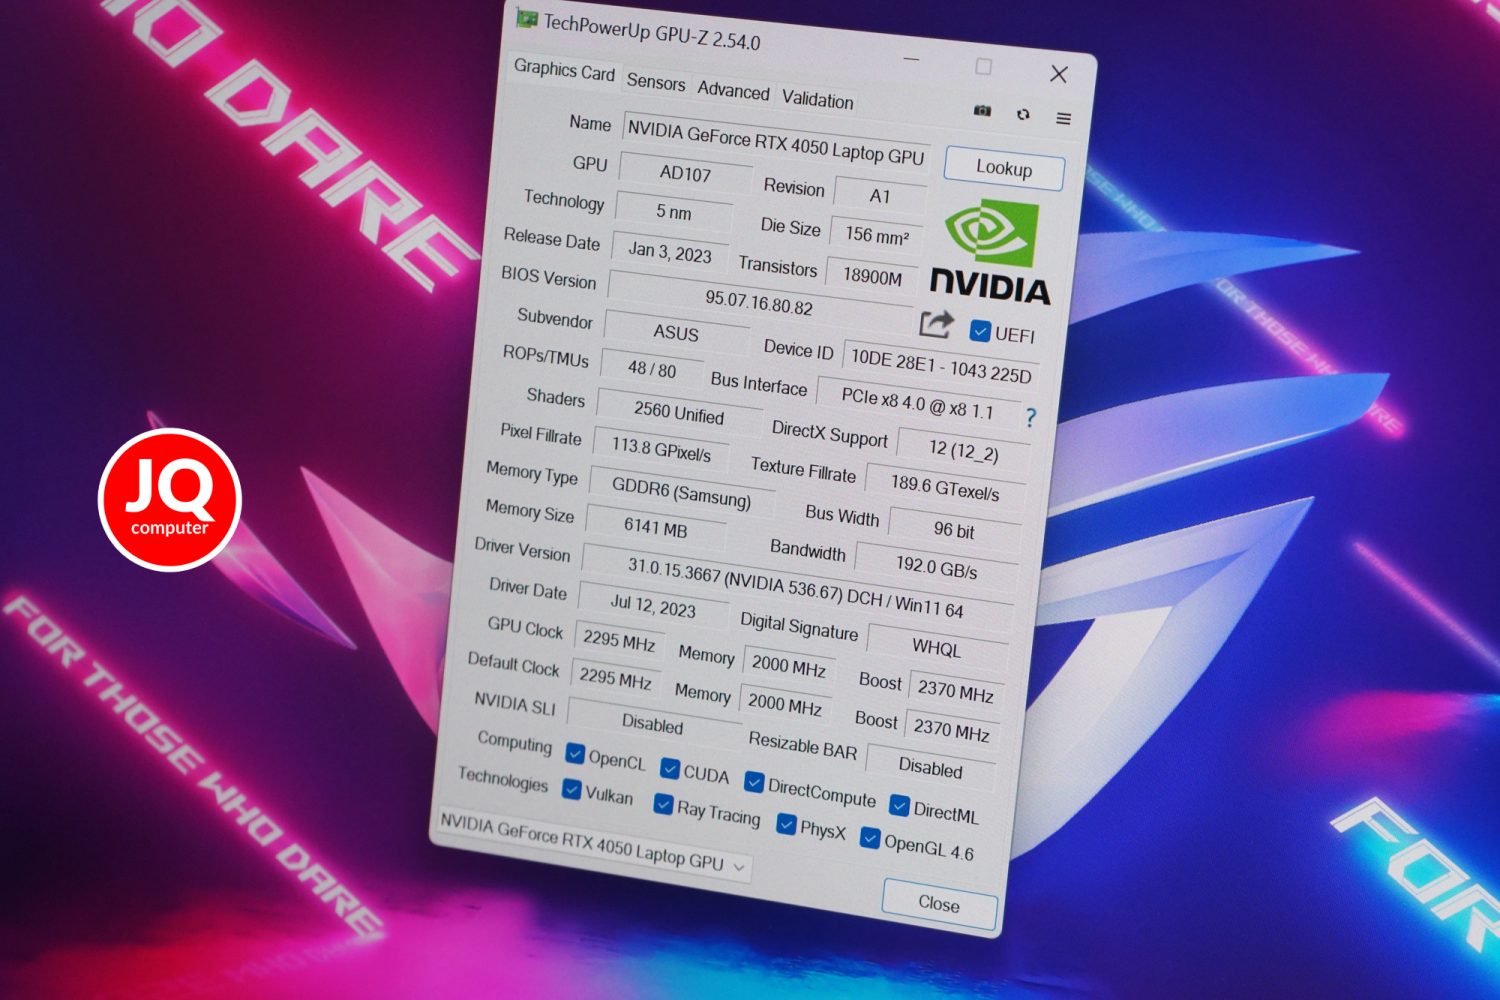This screenshot has height=1000, width=1500.
Task: Click the Bus Width 96 bit value
Action: 954,530
